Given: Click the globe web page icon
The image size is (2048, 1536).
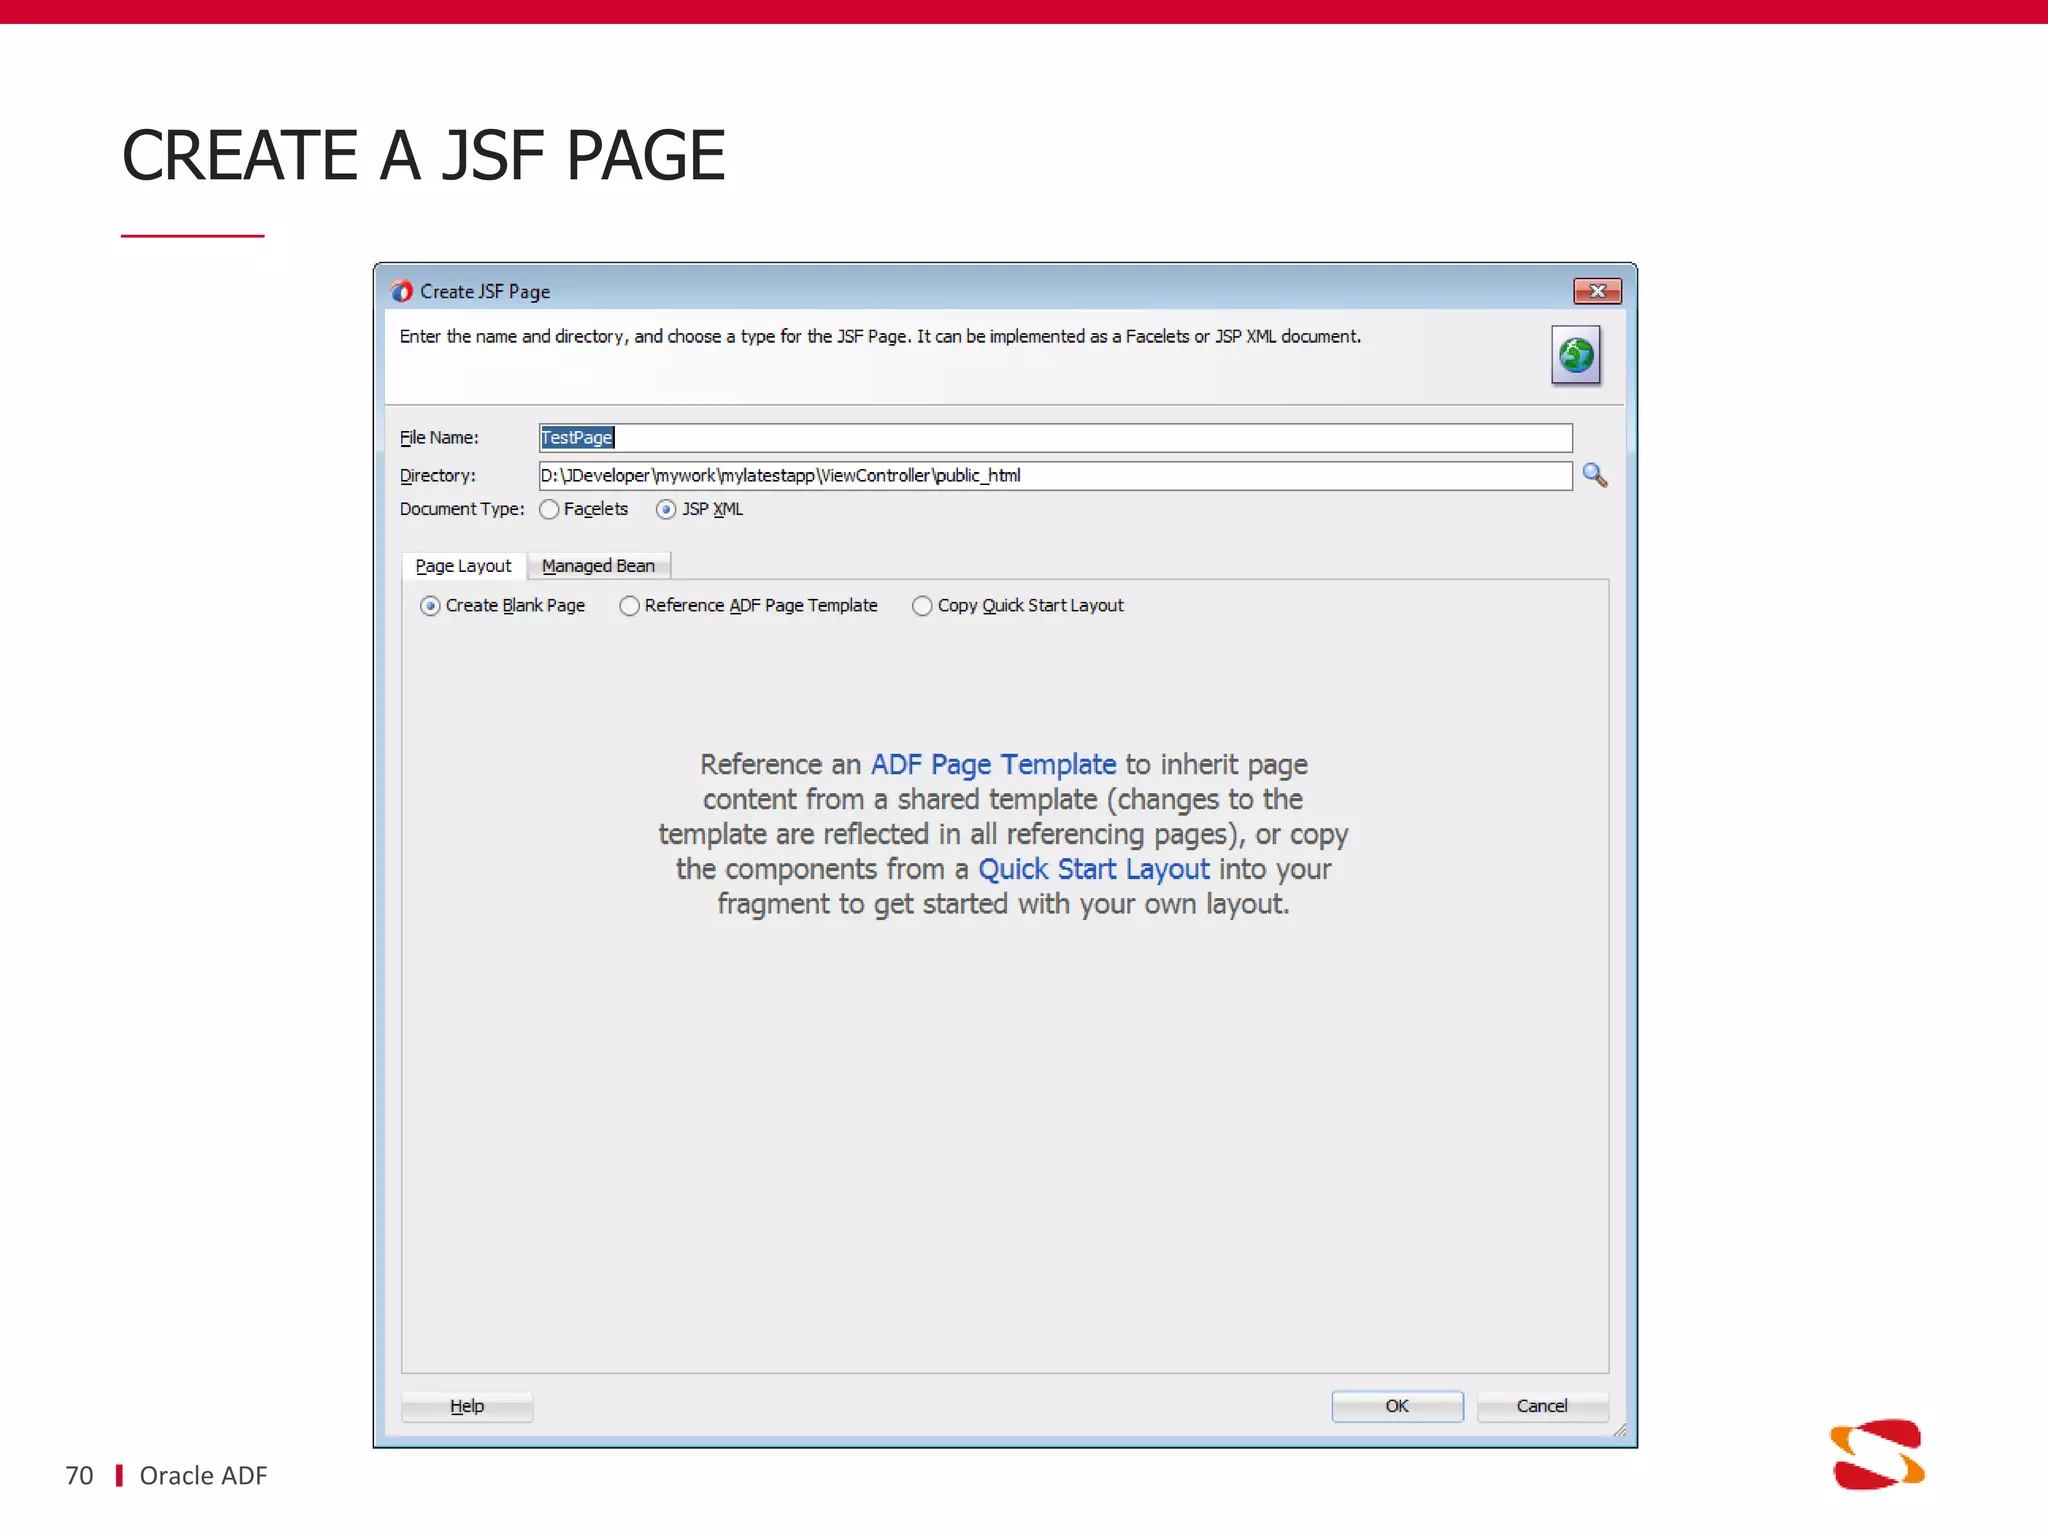Looking at the screenshot, I should [1576, 355].
